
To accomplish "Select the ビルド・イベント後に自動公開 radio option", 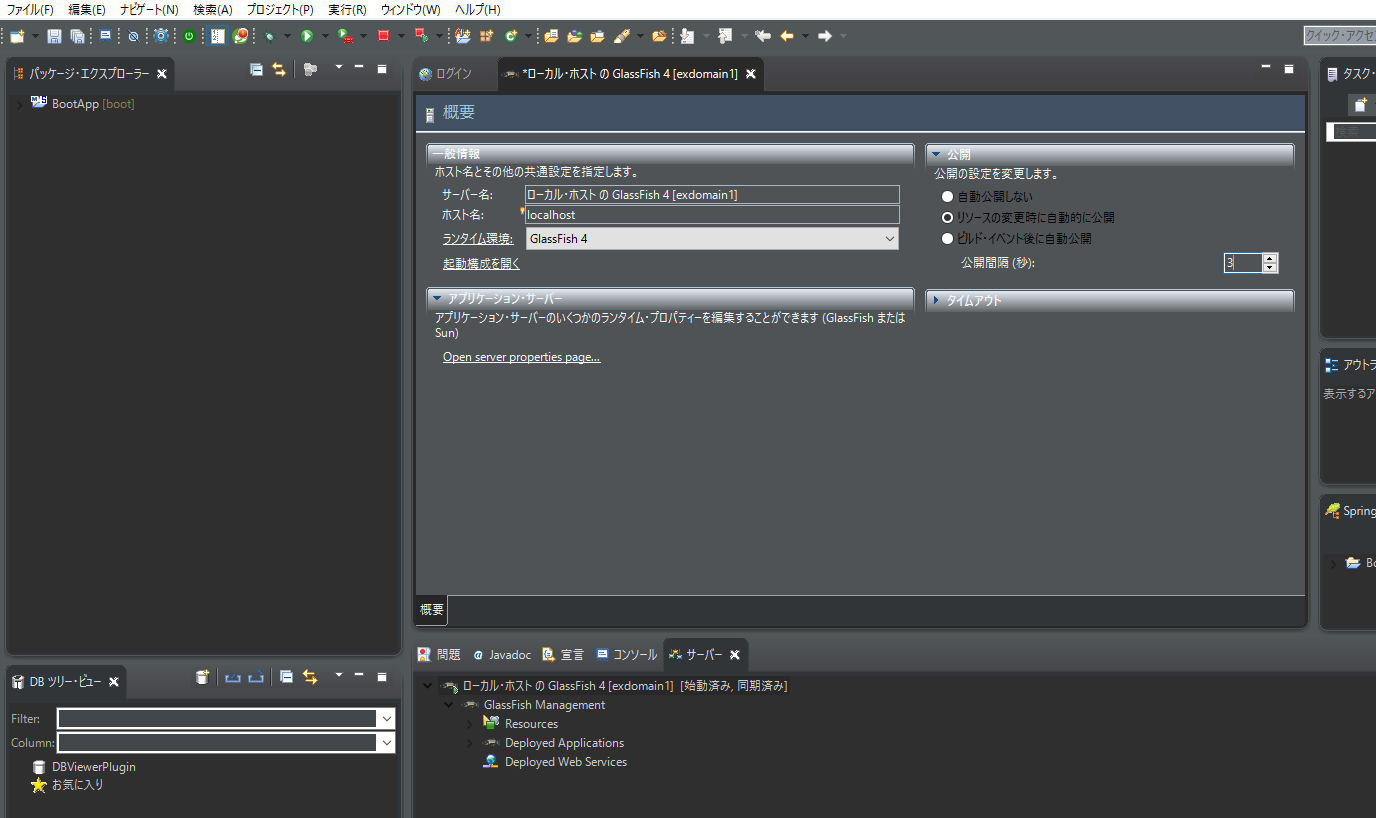I will click(x=948, y=238).
